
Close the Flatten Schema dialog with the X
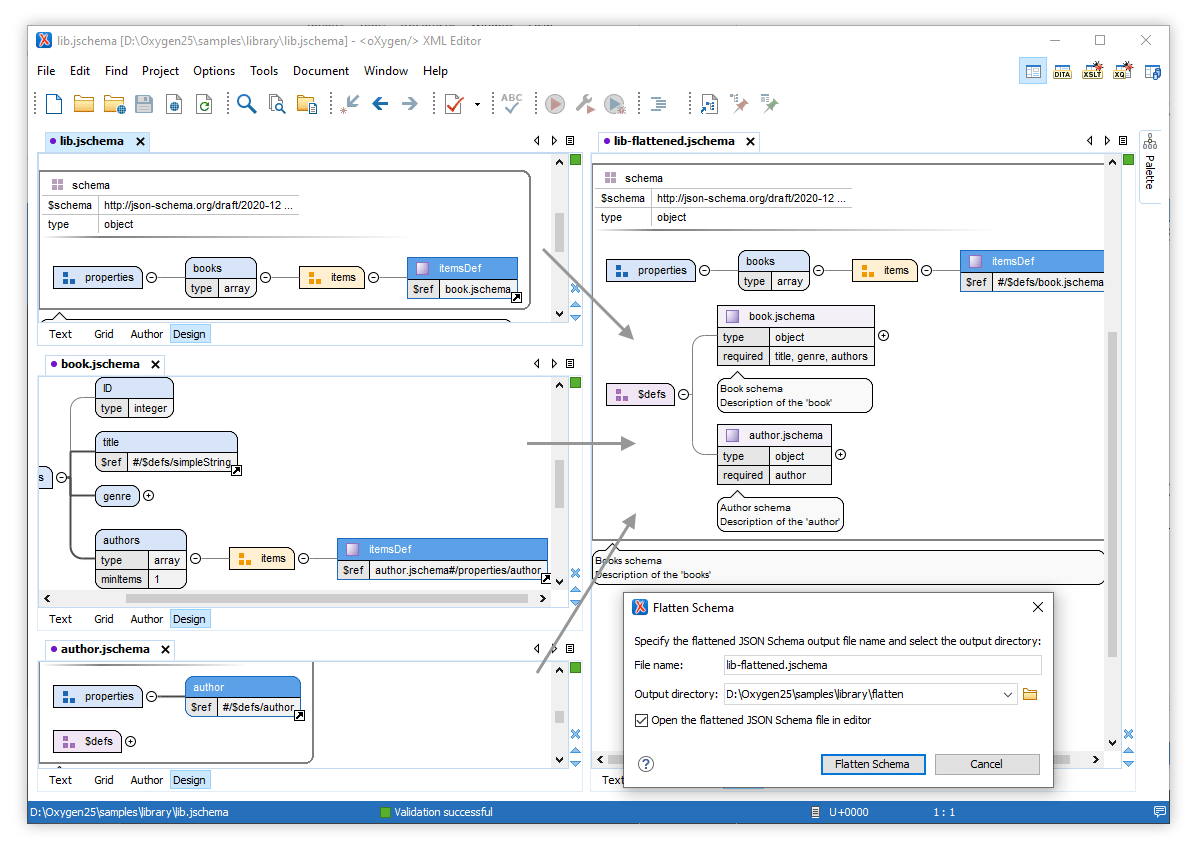pyautogui.click(x=1037, y=607)
